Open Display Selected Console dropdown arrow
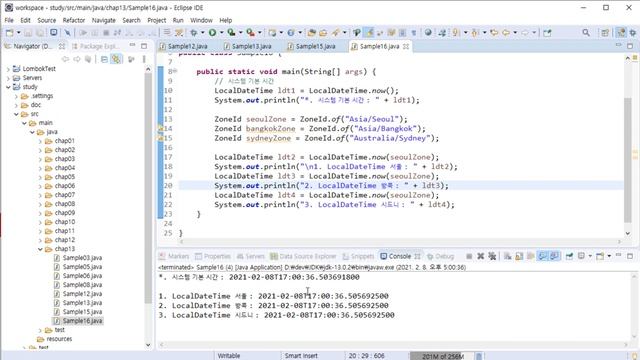 point(590,256)
